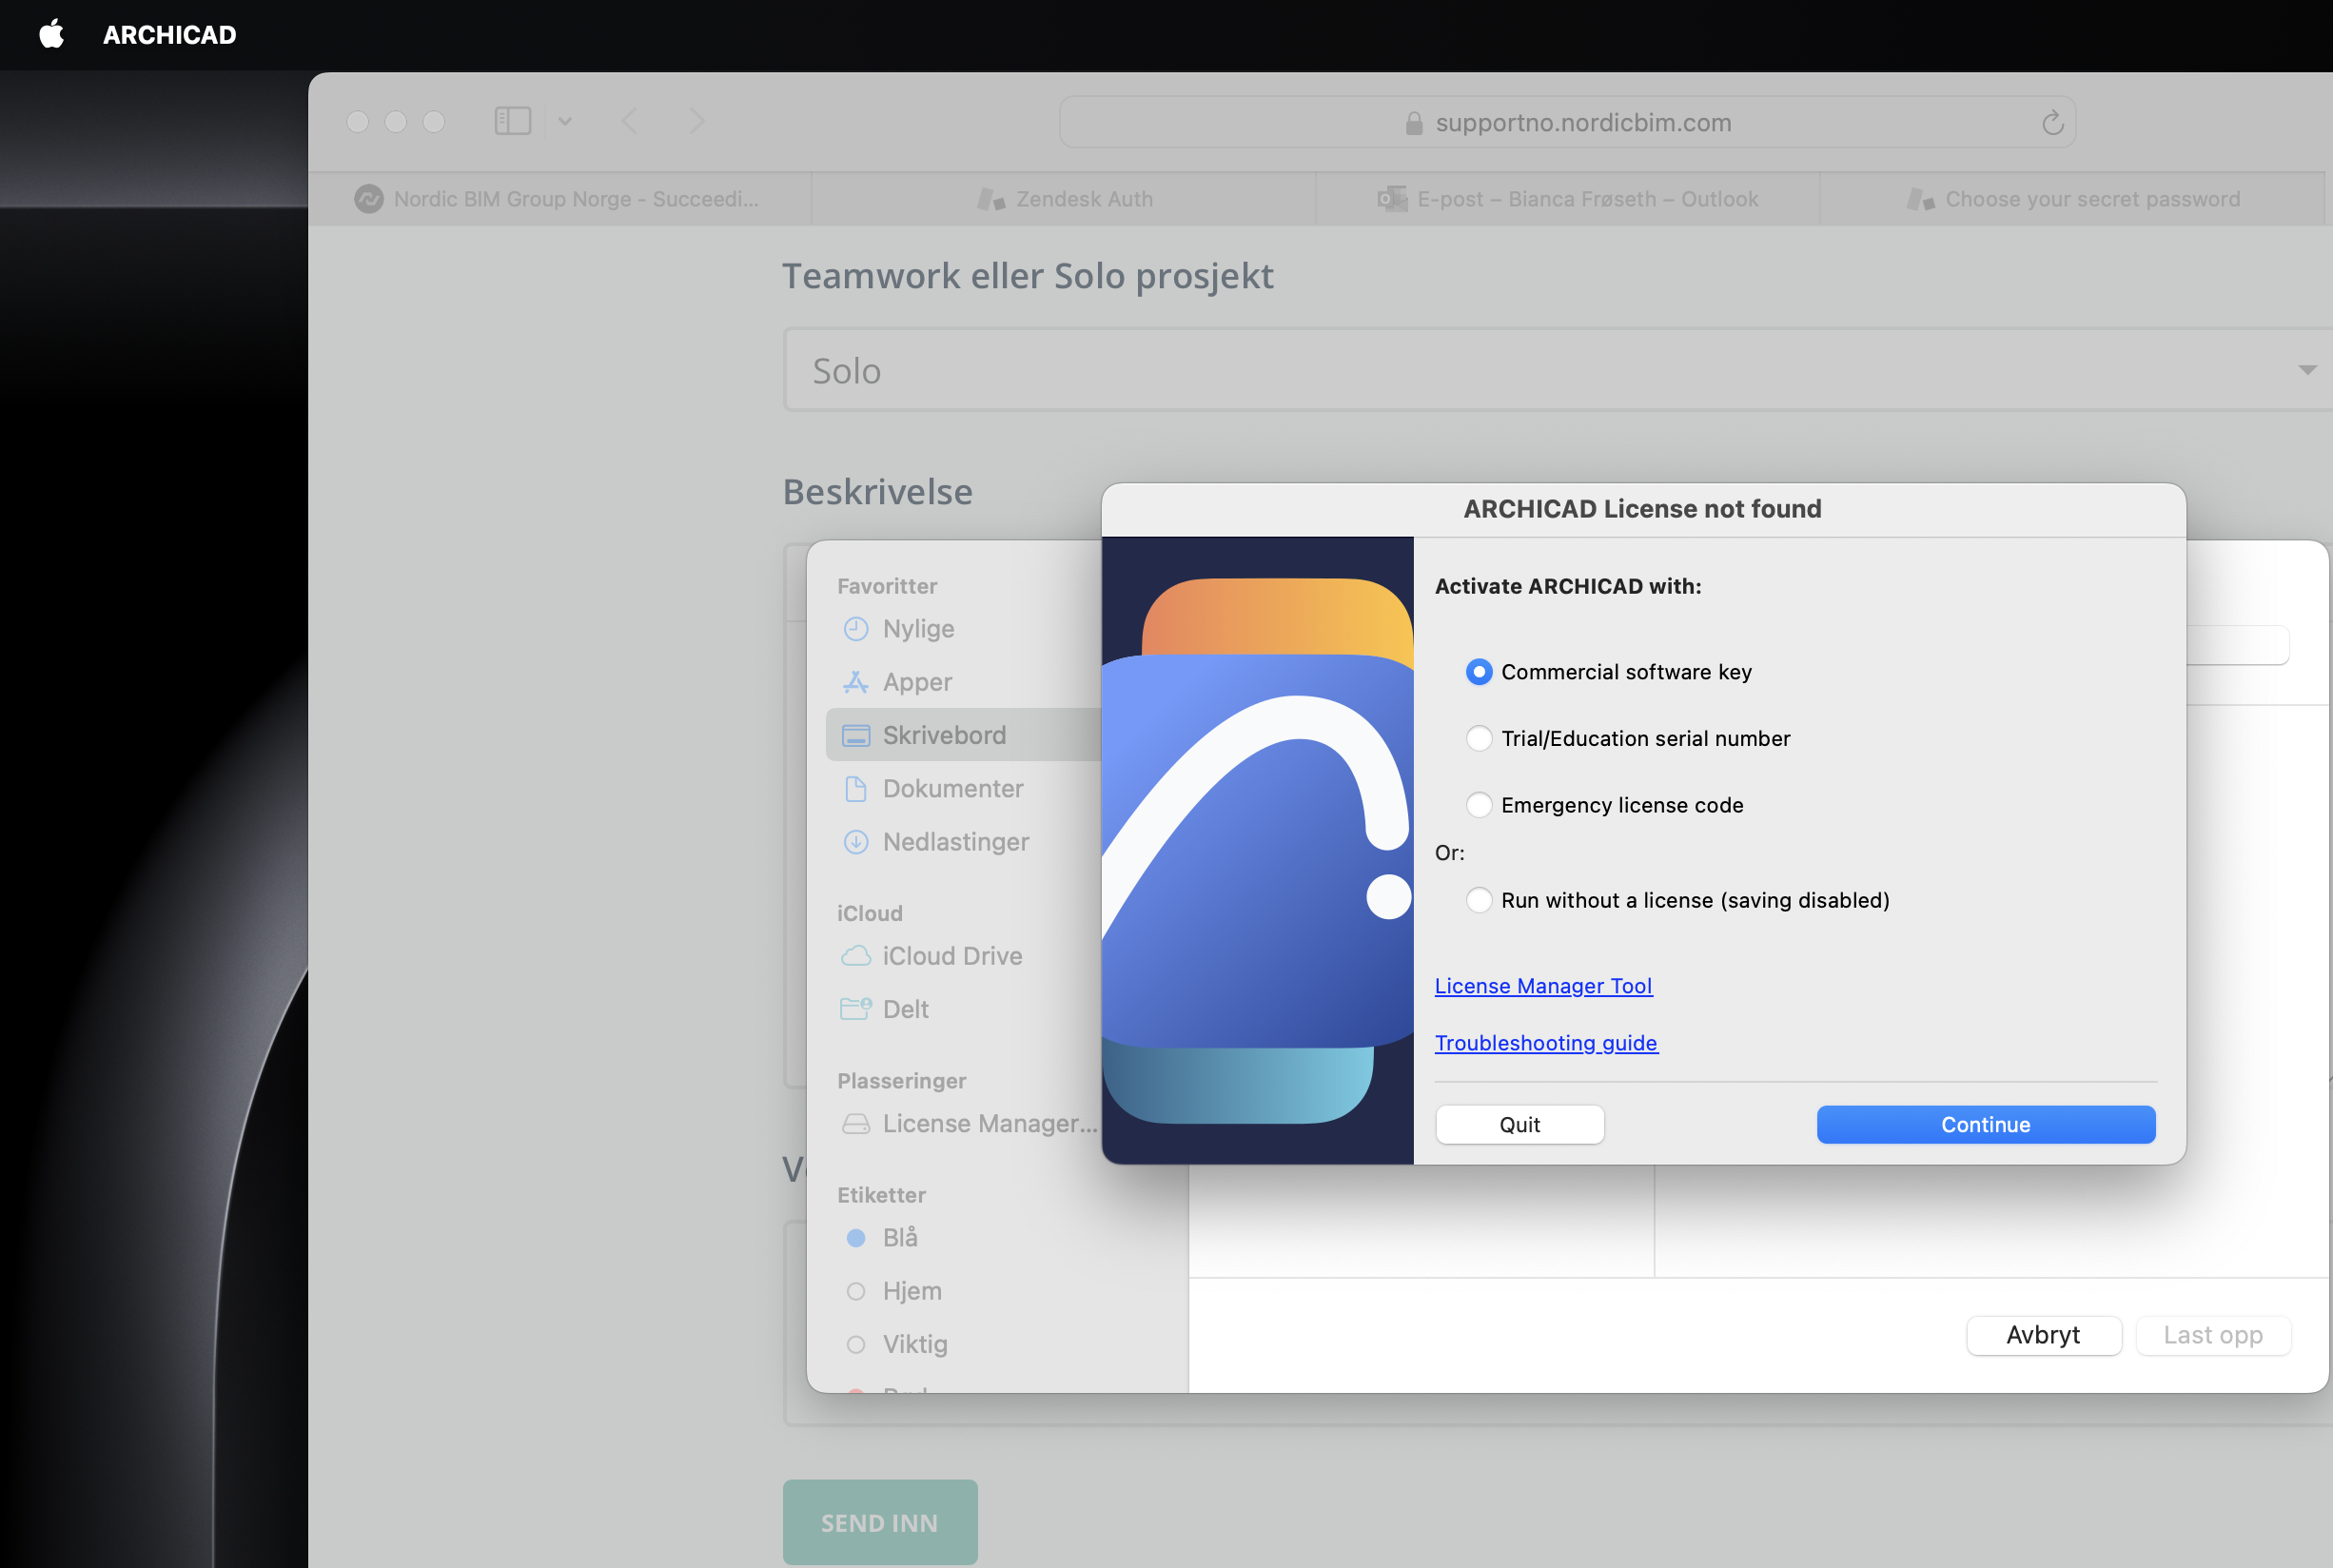Open Apper in the sidebar
This screenshot has width=2333, height=1568.
[916, 682]
